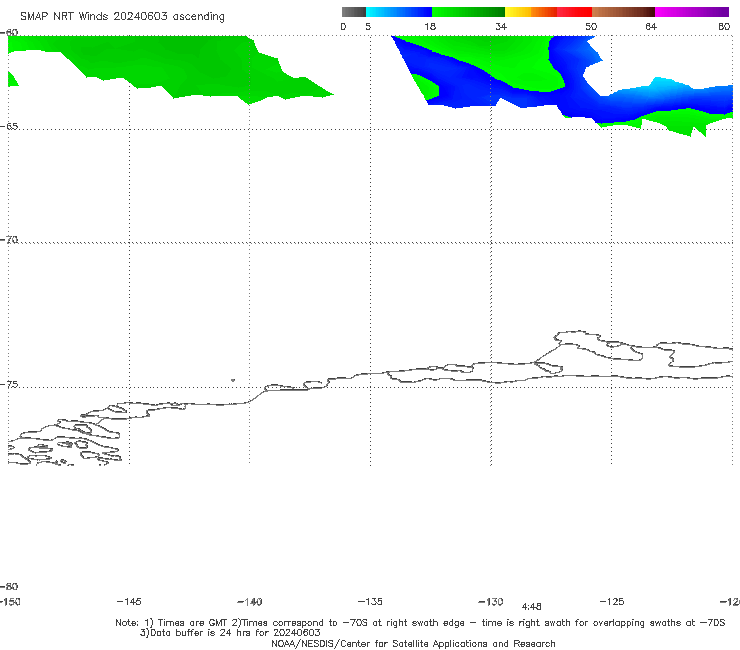The image size is (740, 650).
Task: Click the colorbar label 64
Action: [651, 27]
